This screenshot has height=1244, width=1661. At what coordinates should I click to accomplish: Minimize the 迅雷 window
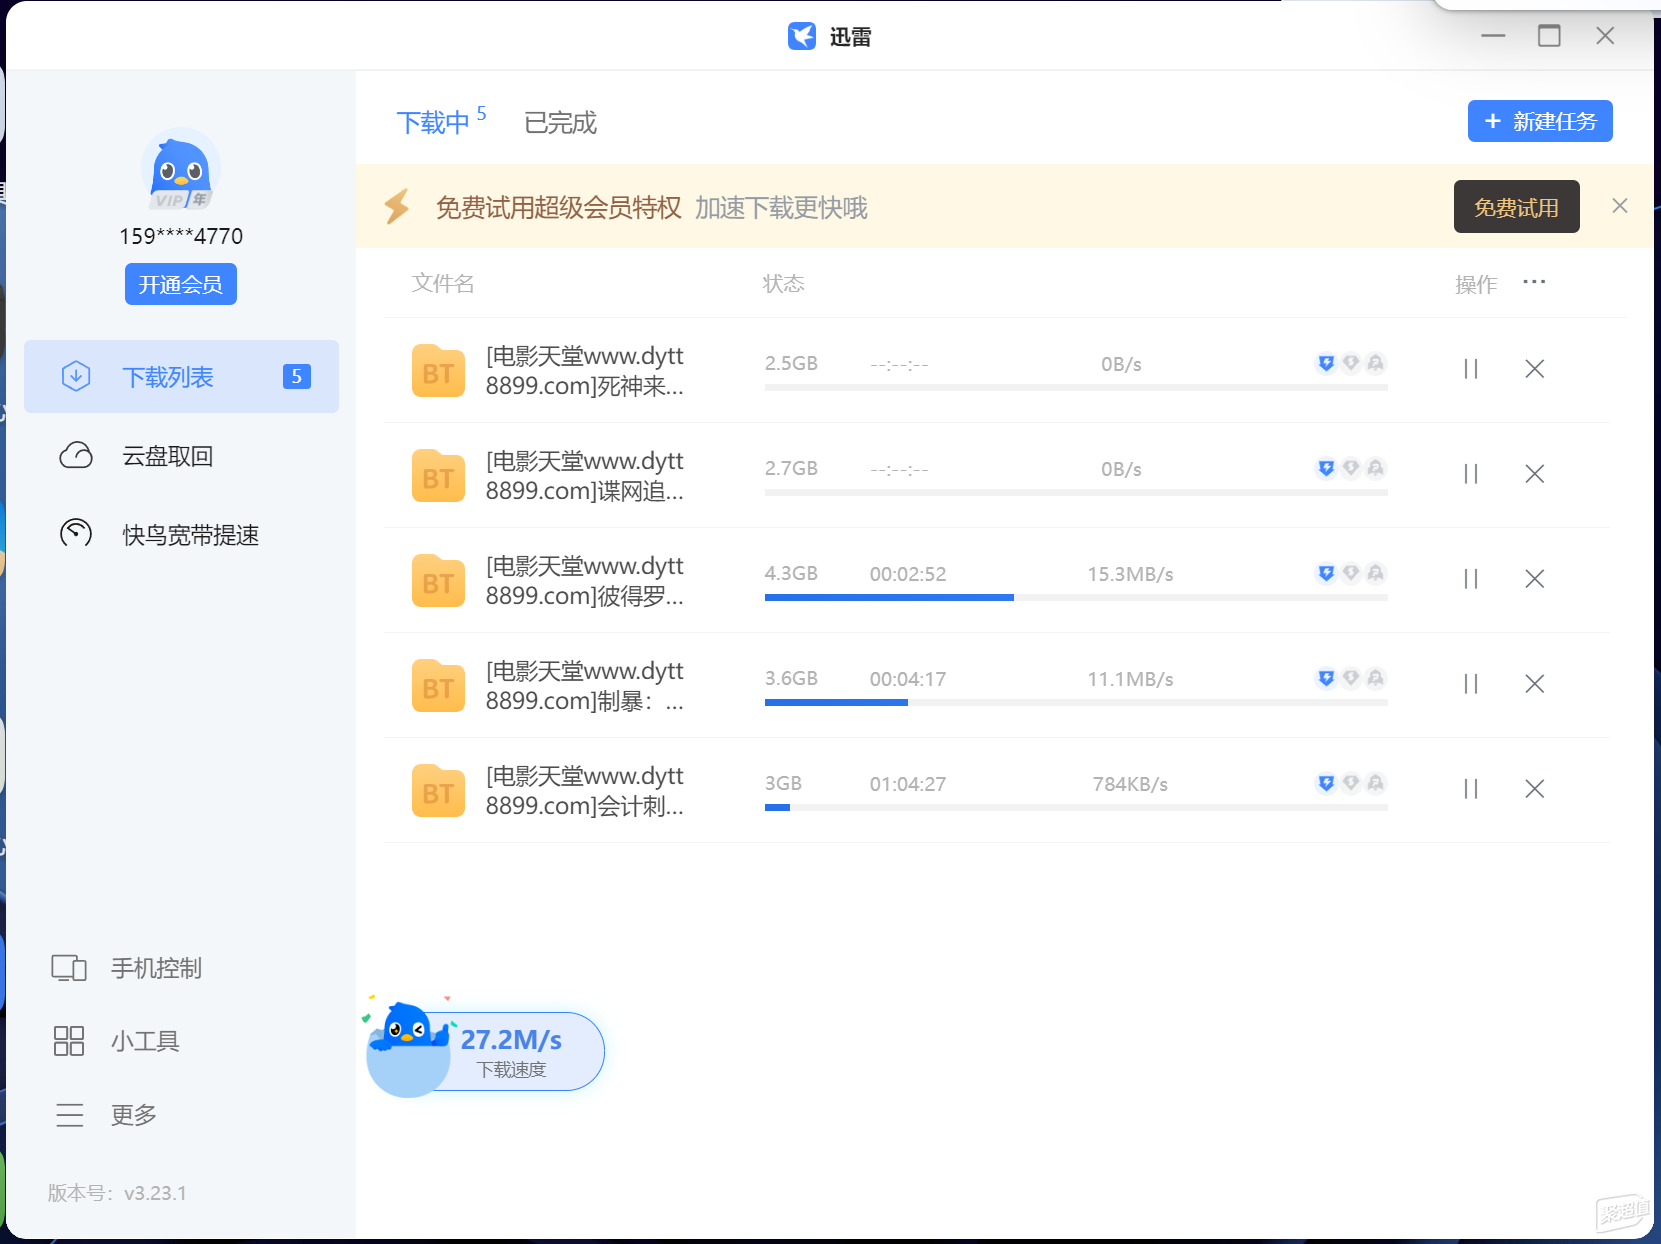tap(1493, 36)
